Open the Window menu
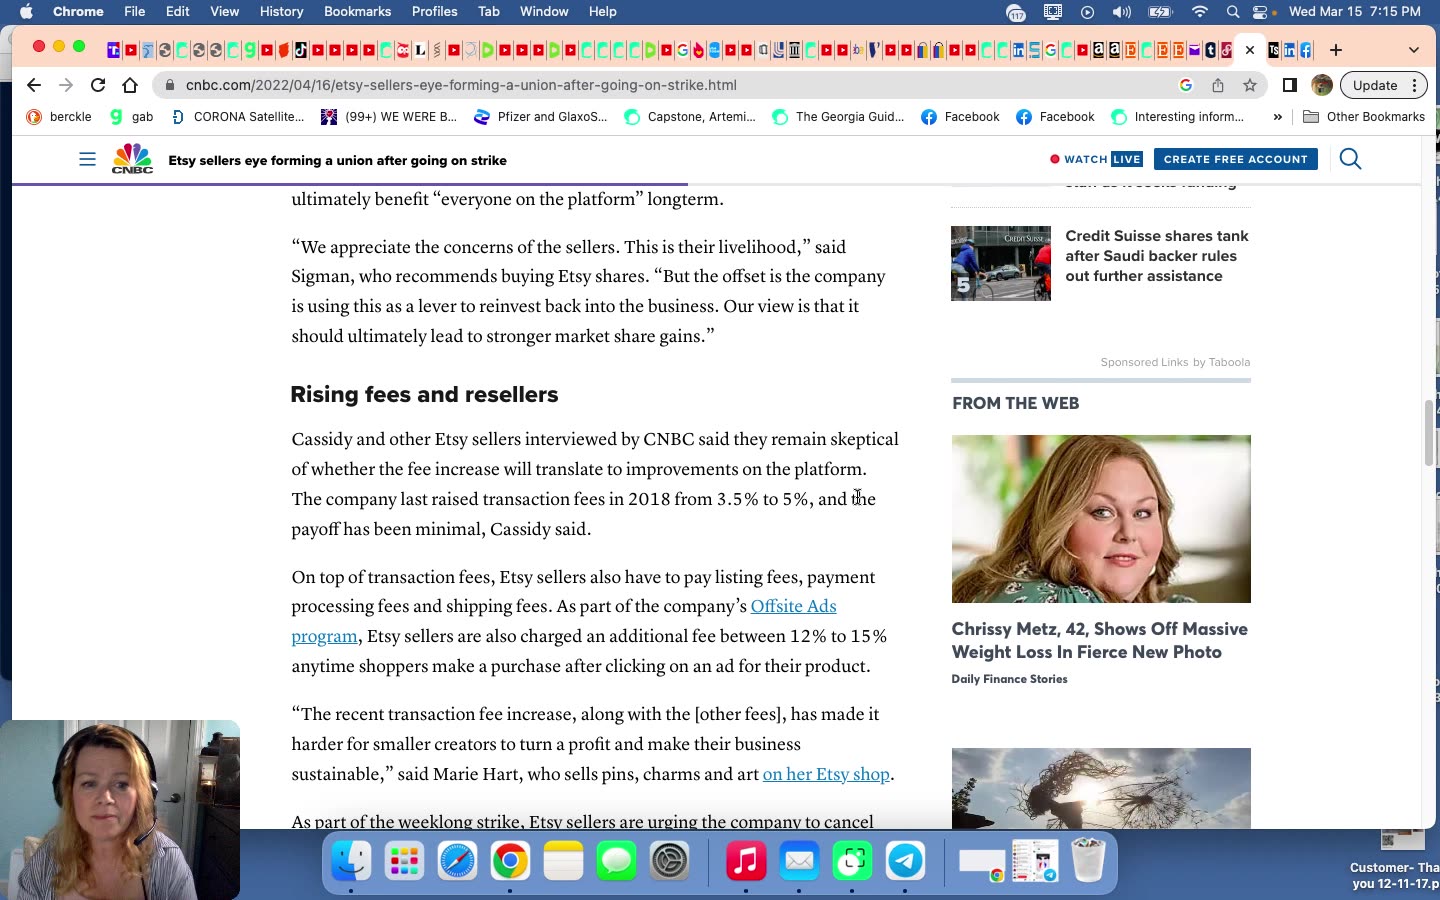 544,12
